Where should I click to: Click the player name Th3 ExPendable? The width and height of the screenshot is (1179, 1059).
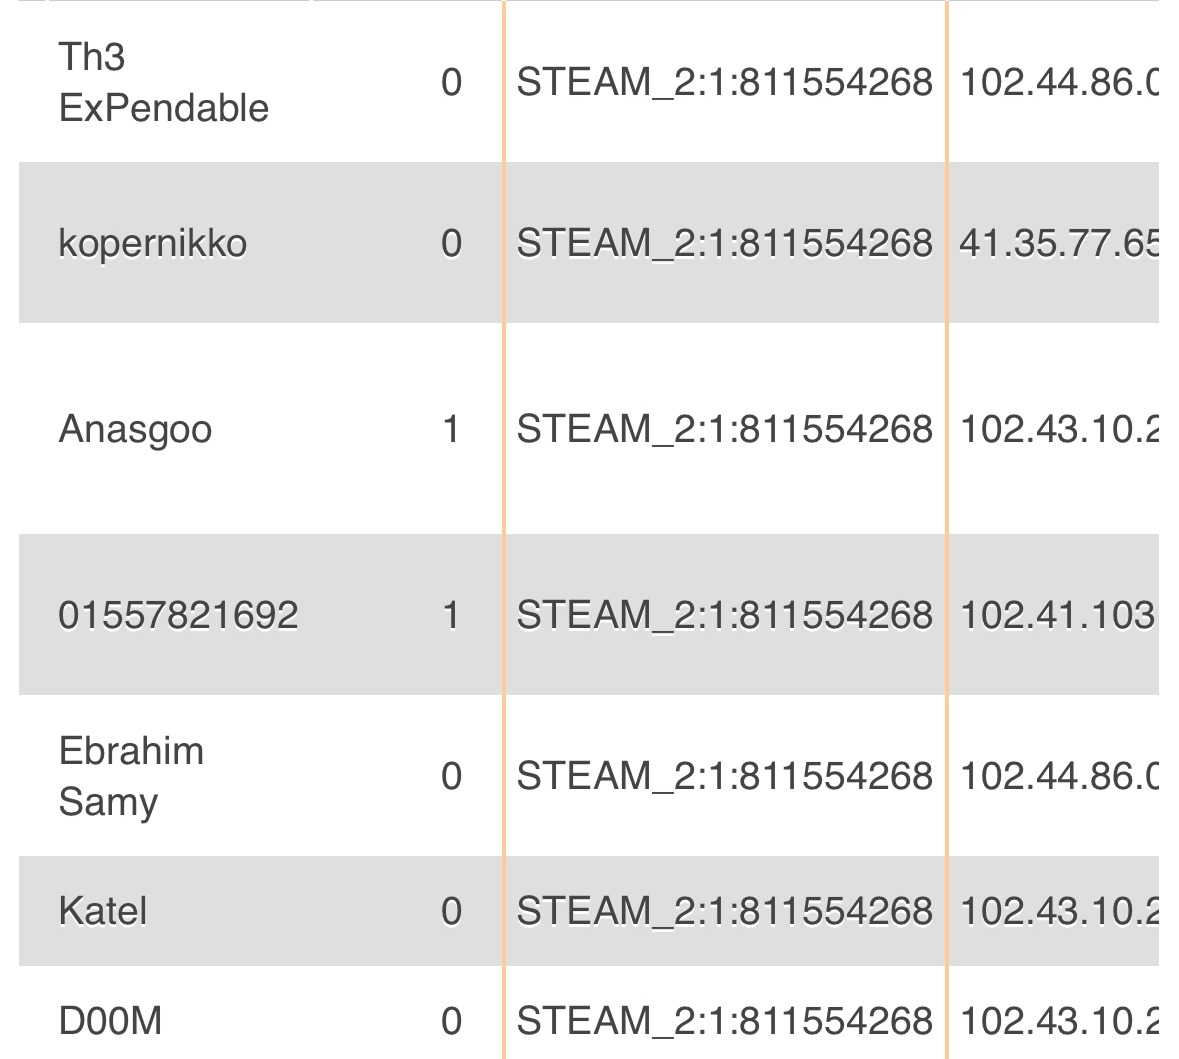coord(164,82)
